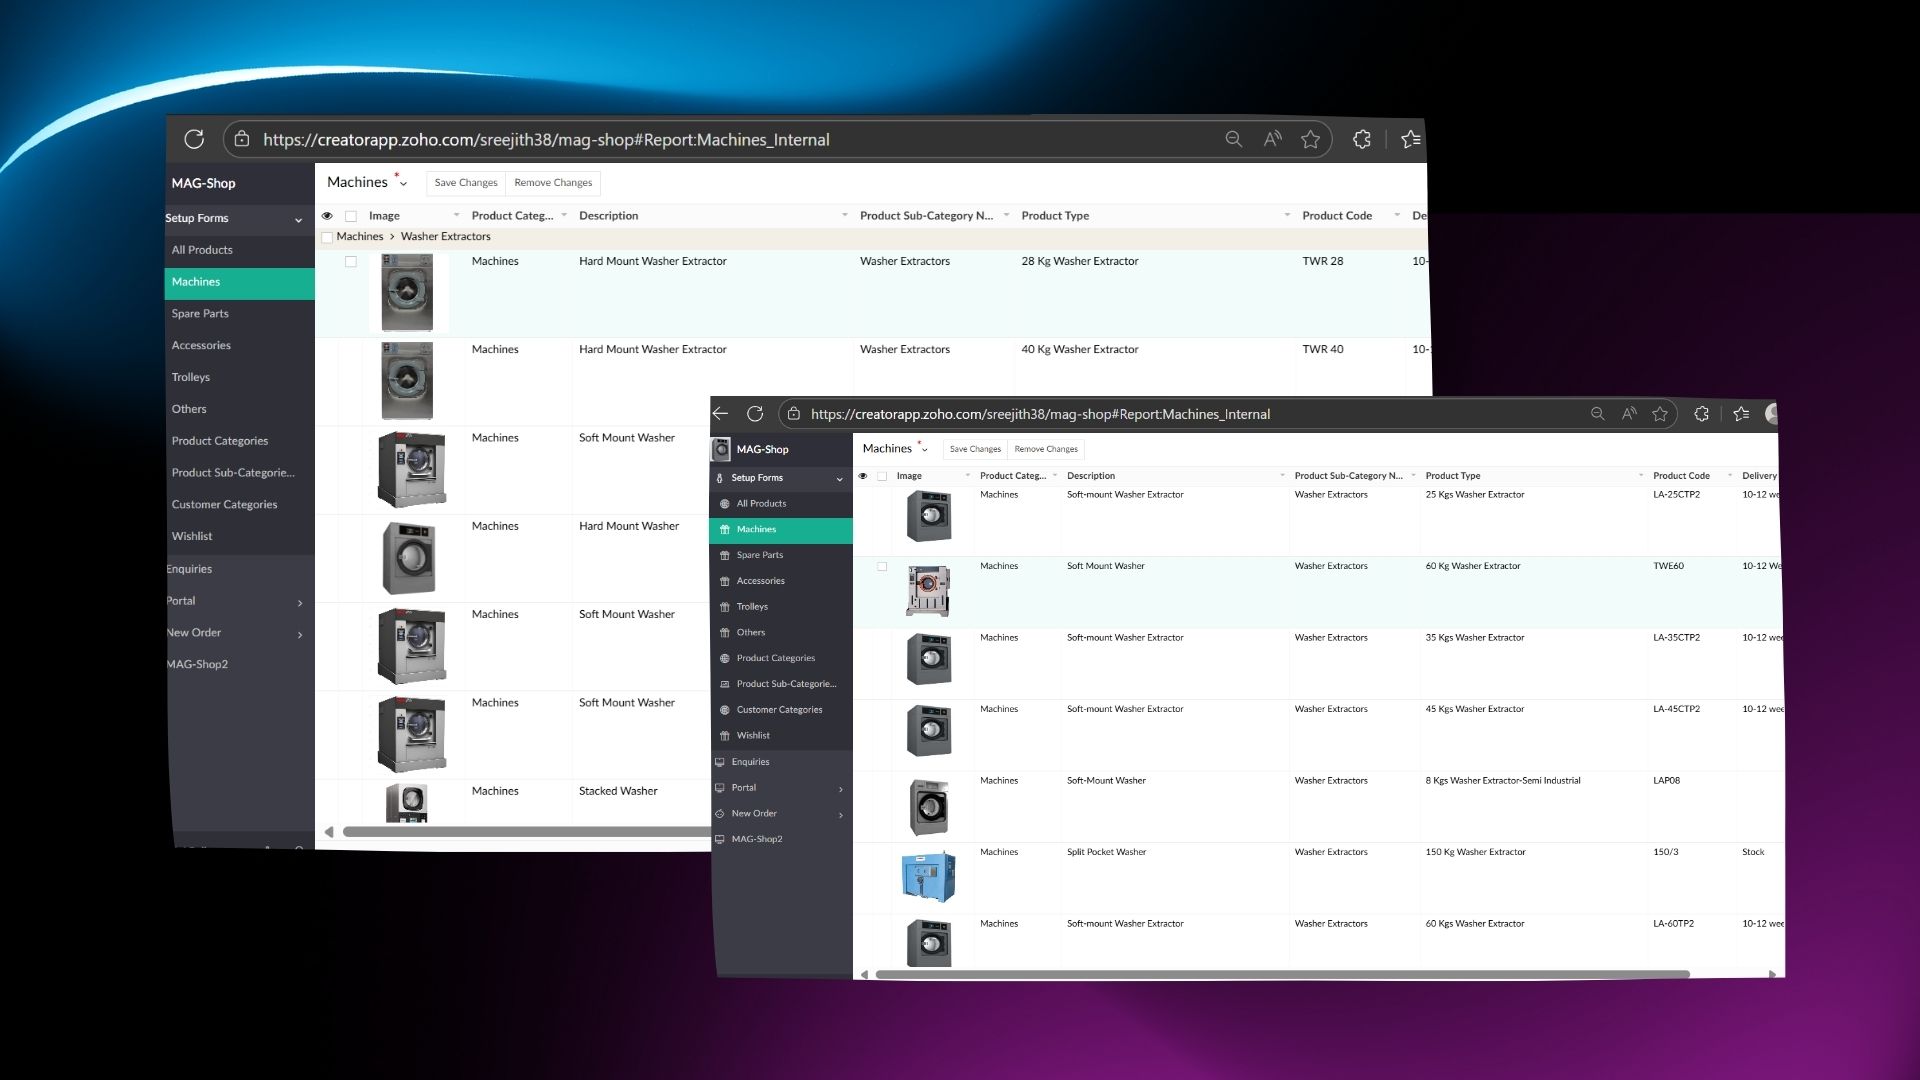Open extensions puzzle icon in rear browser window
The image size is (1920, 1080).
pos(1361,139)
